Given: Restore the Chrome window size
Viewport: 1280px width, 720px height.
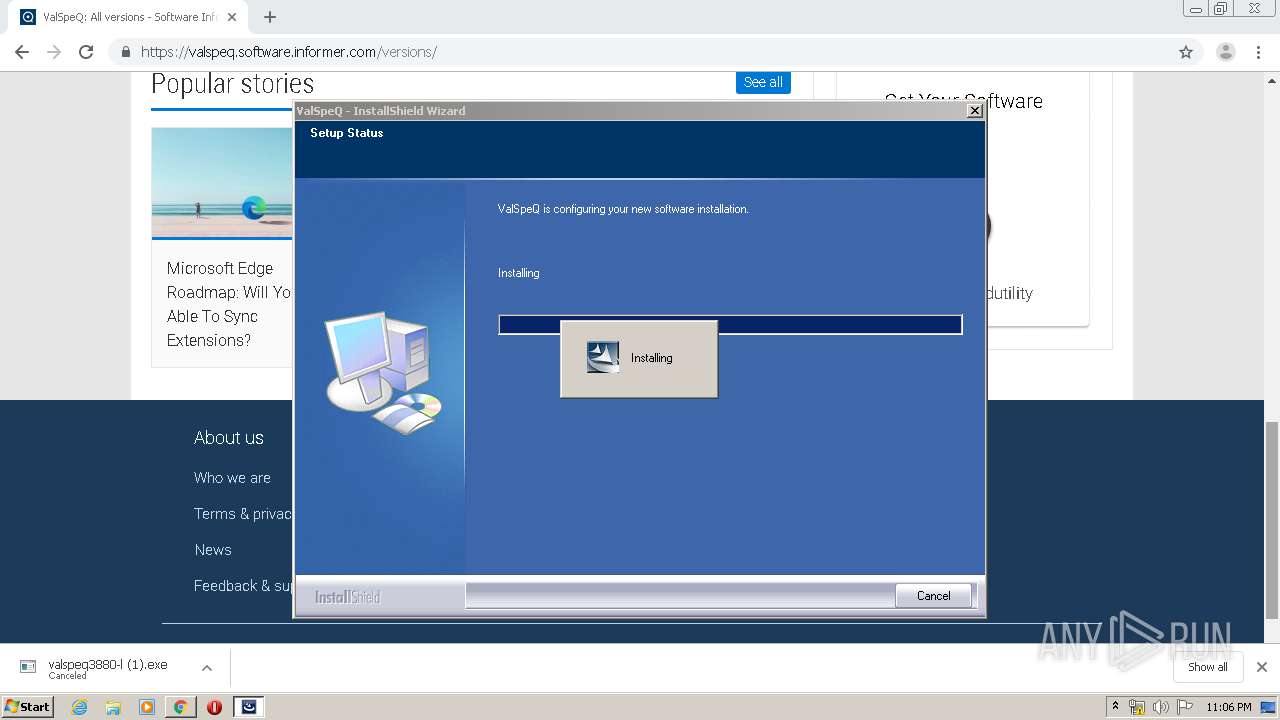Looking at the screenshot, I should [x=1221, y=9].
